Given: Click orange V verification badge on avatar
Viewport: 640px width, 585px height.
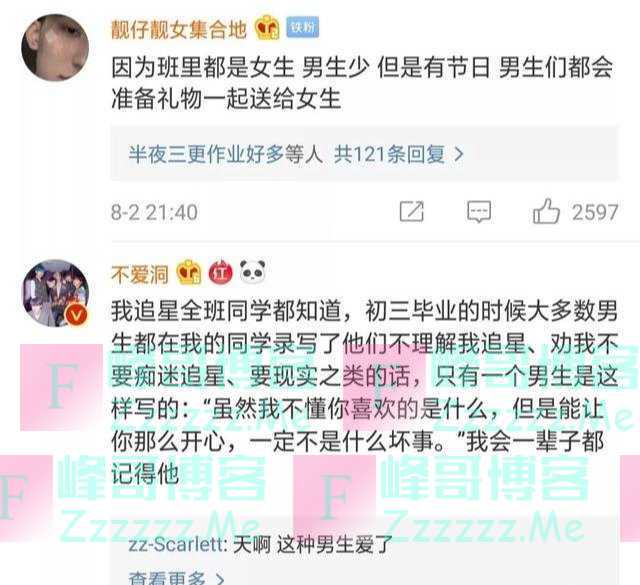Looking at the screenshot, I should [x=76, y=315].
